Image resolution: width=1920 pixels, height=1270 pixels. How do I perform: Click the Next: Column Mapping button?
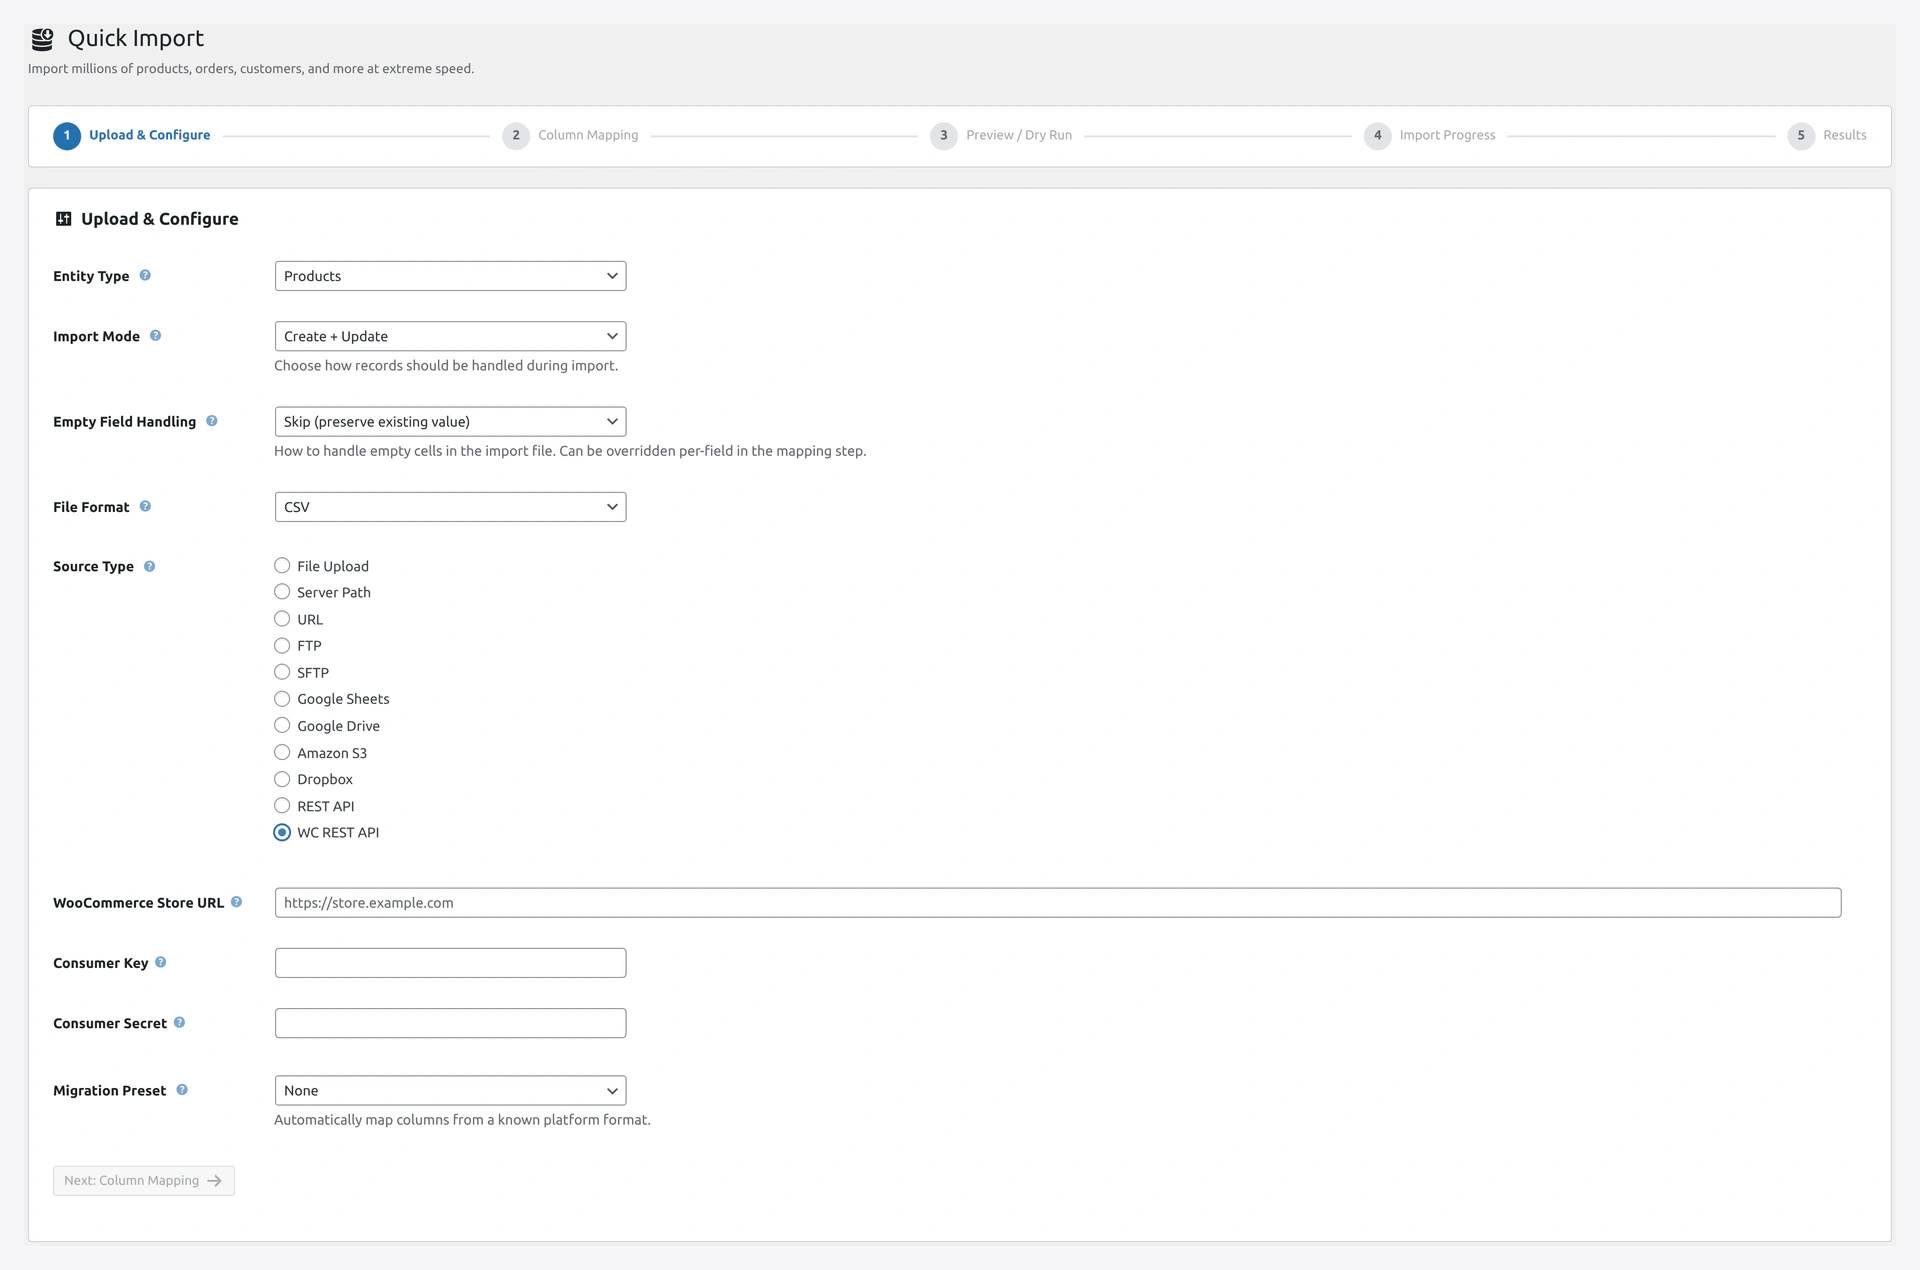tap(144, 1181)
